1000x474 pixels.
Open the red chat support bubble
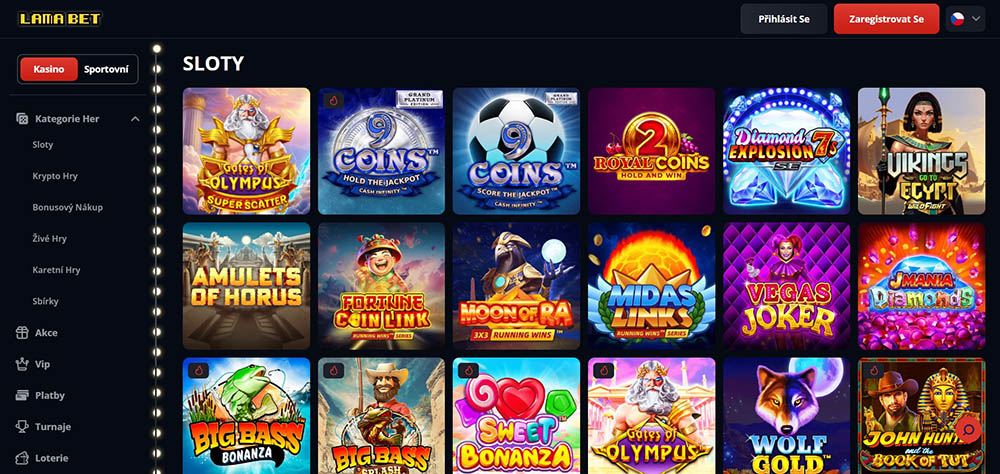(968, 429)
